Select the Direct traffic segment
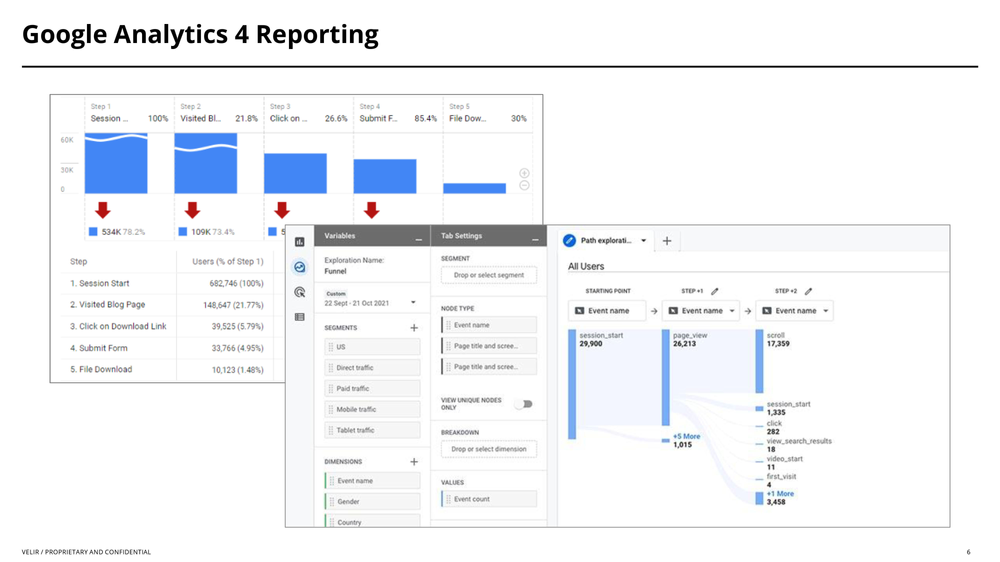Viewport: 1000px width, 562px height. (x=372, y=367)
